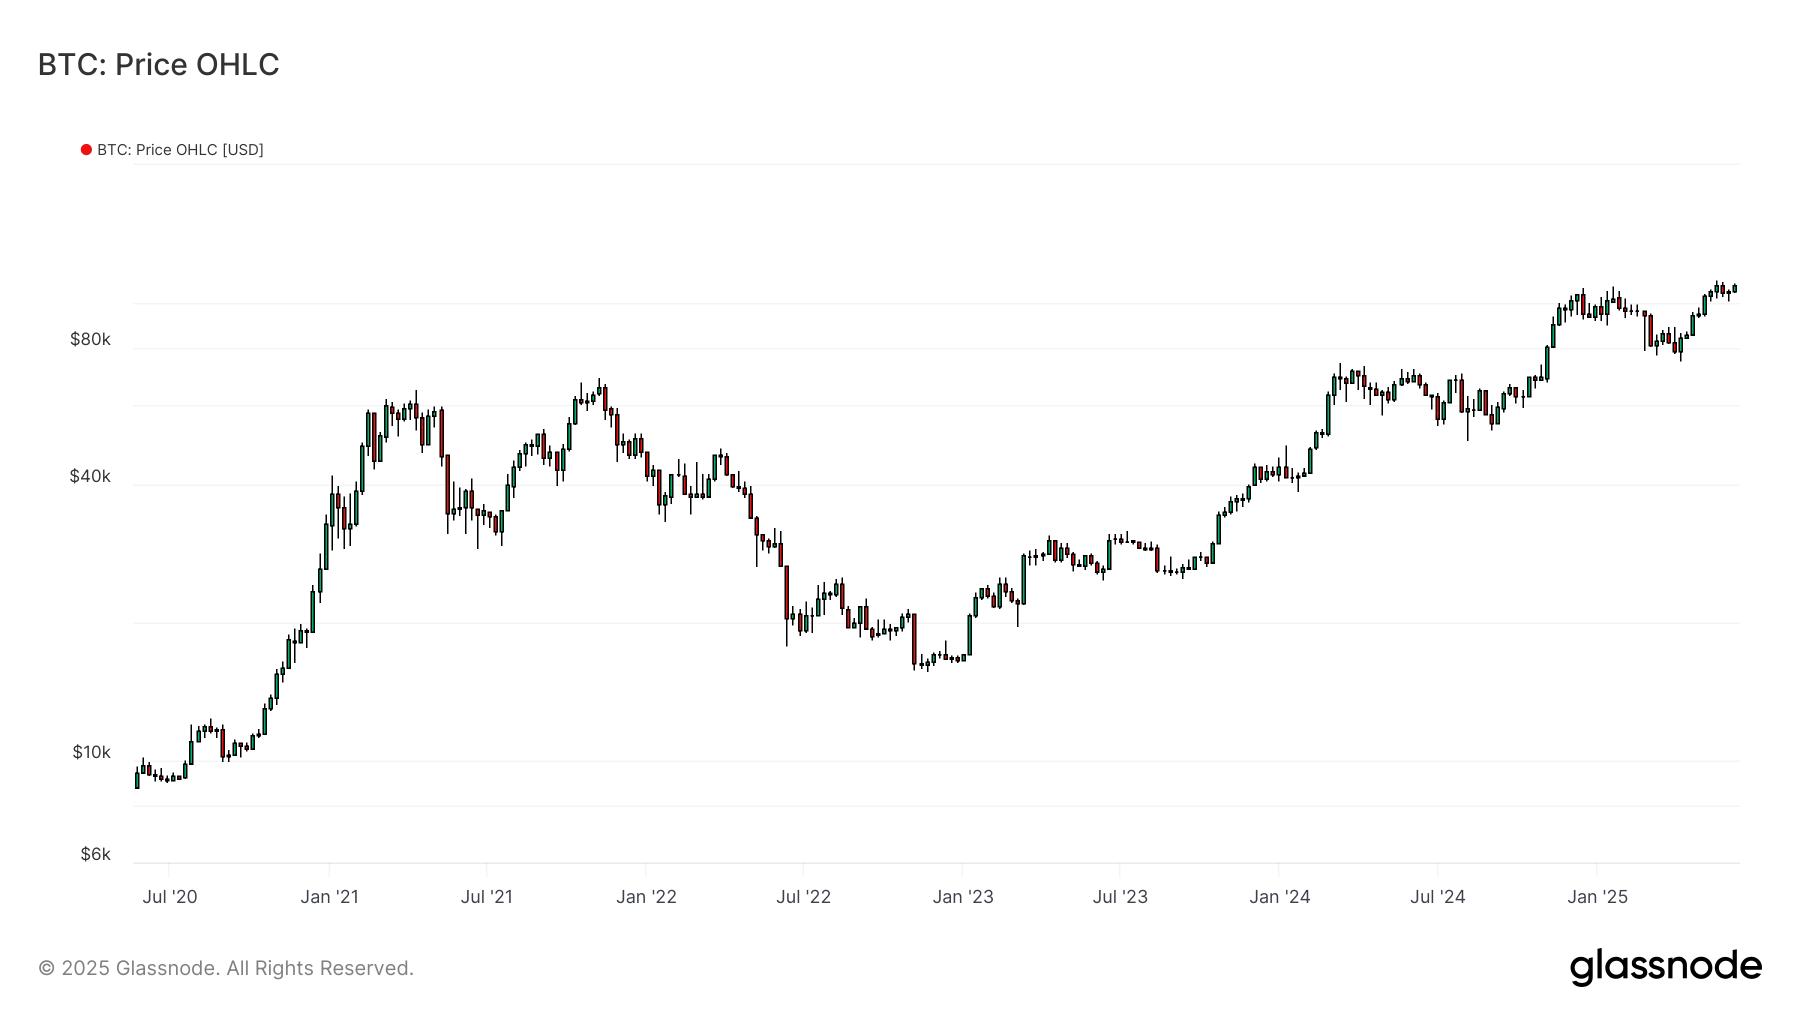Select the Jan '25 axis label
The image size is (1800, 1013).
tap(1597, 897)
